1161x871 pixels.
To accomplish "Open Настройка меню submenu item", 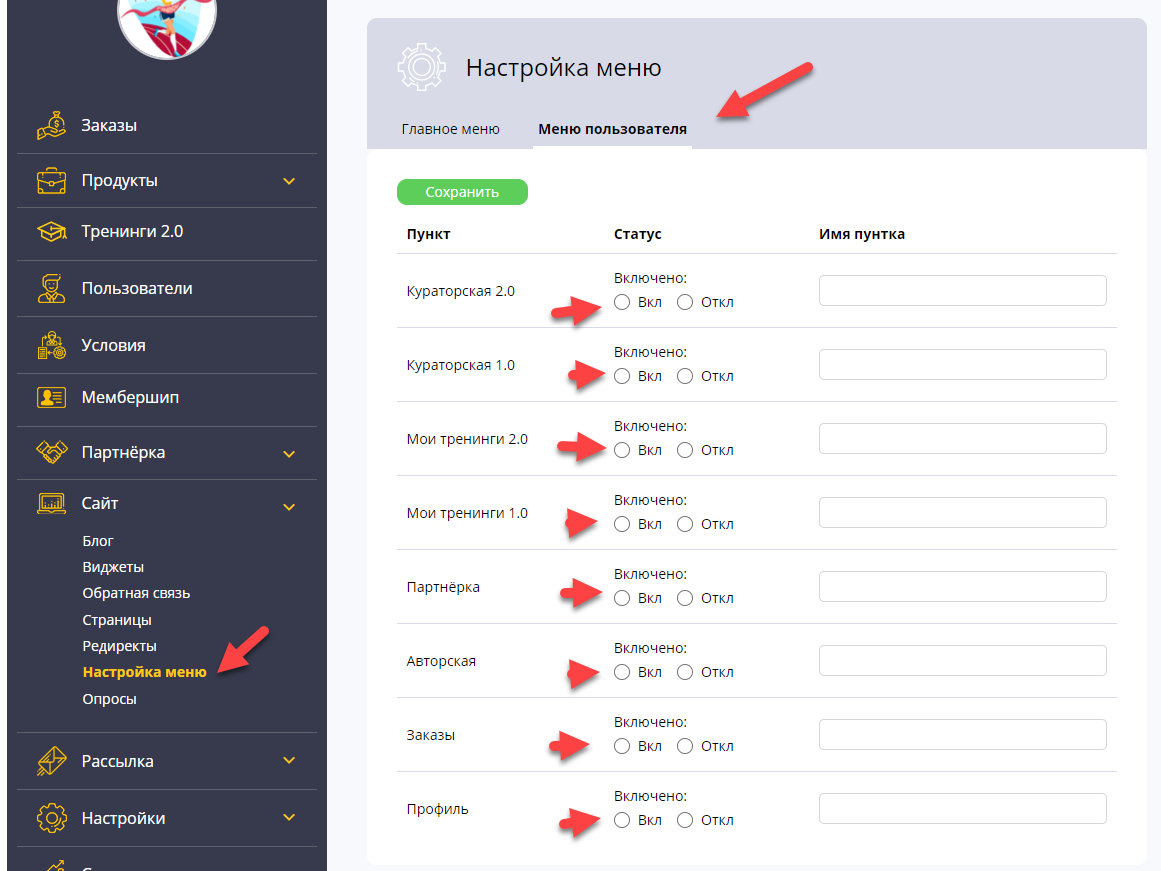I will (x=144, y=672).
